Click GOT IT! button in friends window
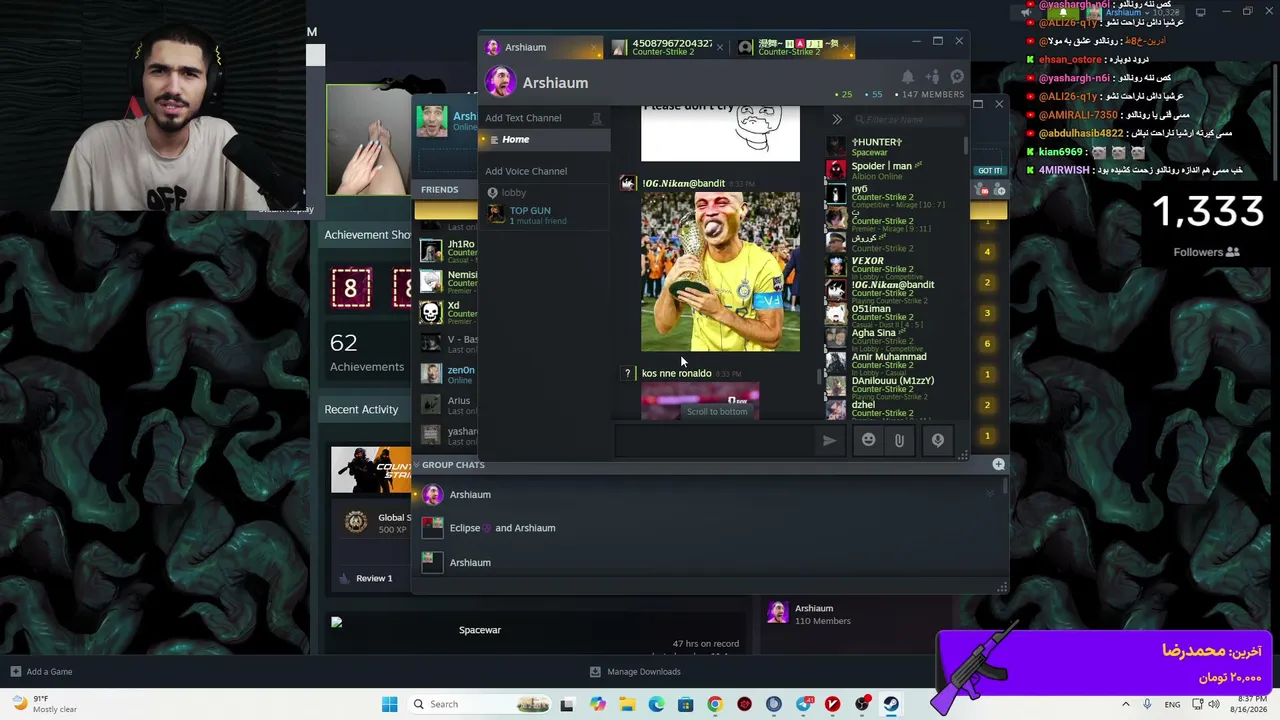Viewport: 1280px width, 720px height. tap(990, 171)
